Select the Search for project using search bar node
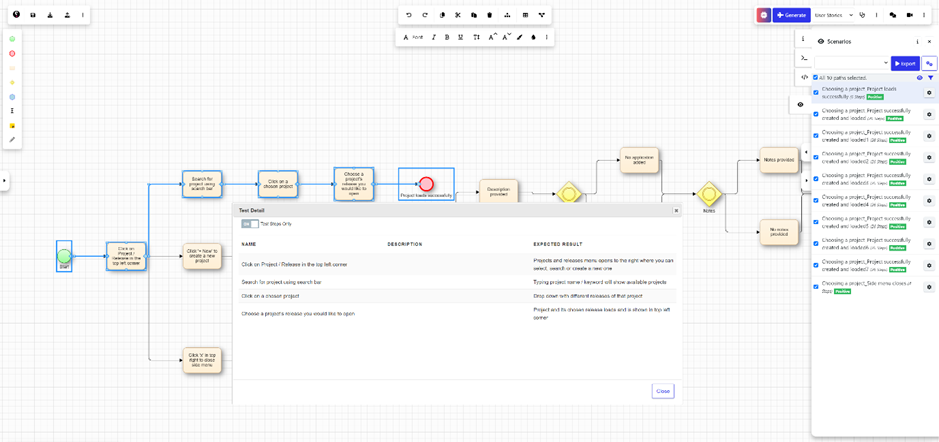 click(x=202, y=184)
